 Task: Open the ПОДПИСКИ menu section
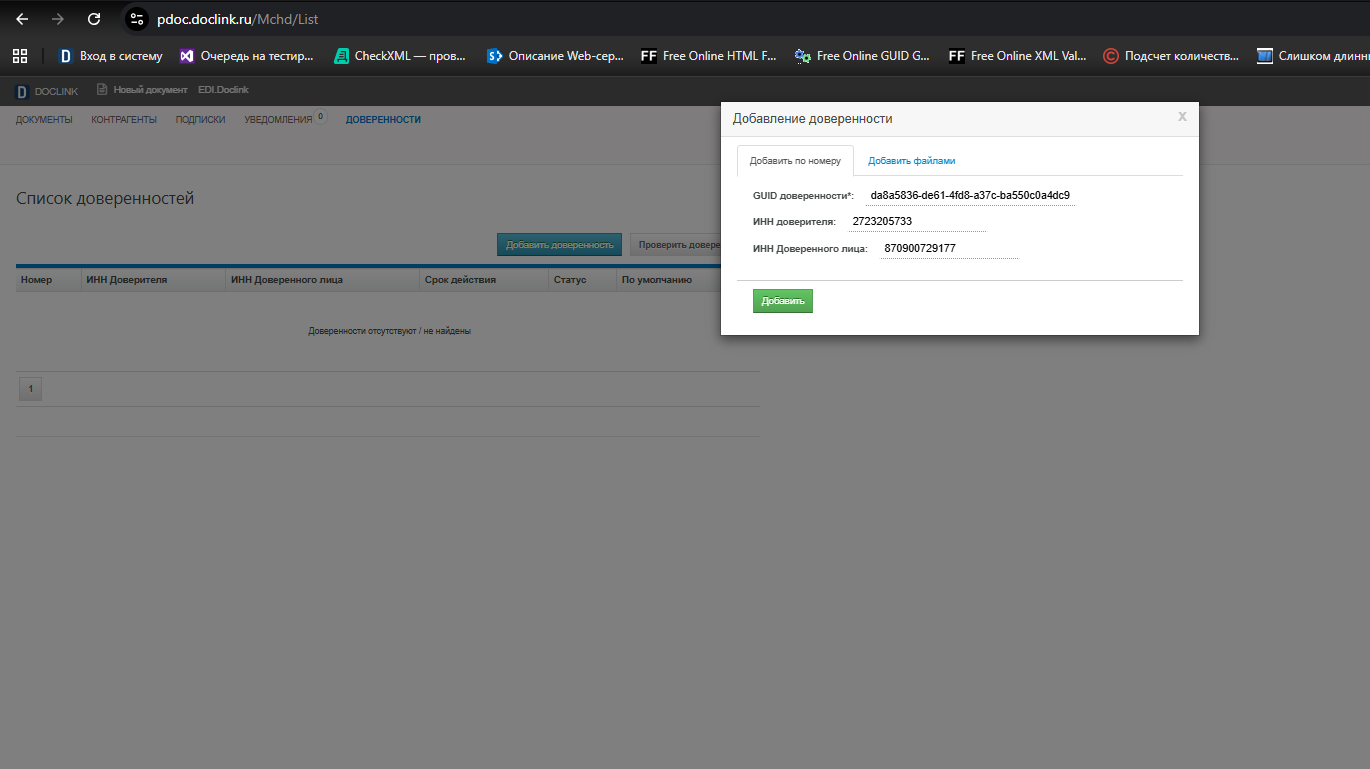click(201, 120)
